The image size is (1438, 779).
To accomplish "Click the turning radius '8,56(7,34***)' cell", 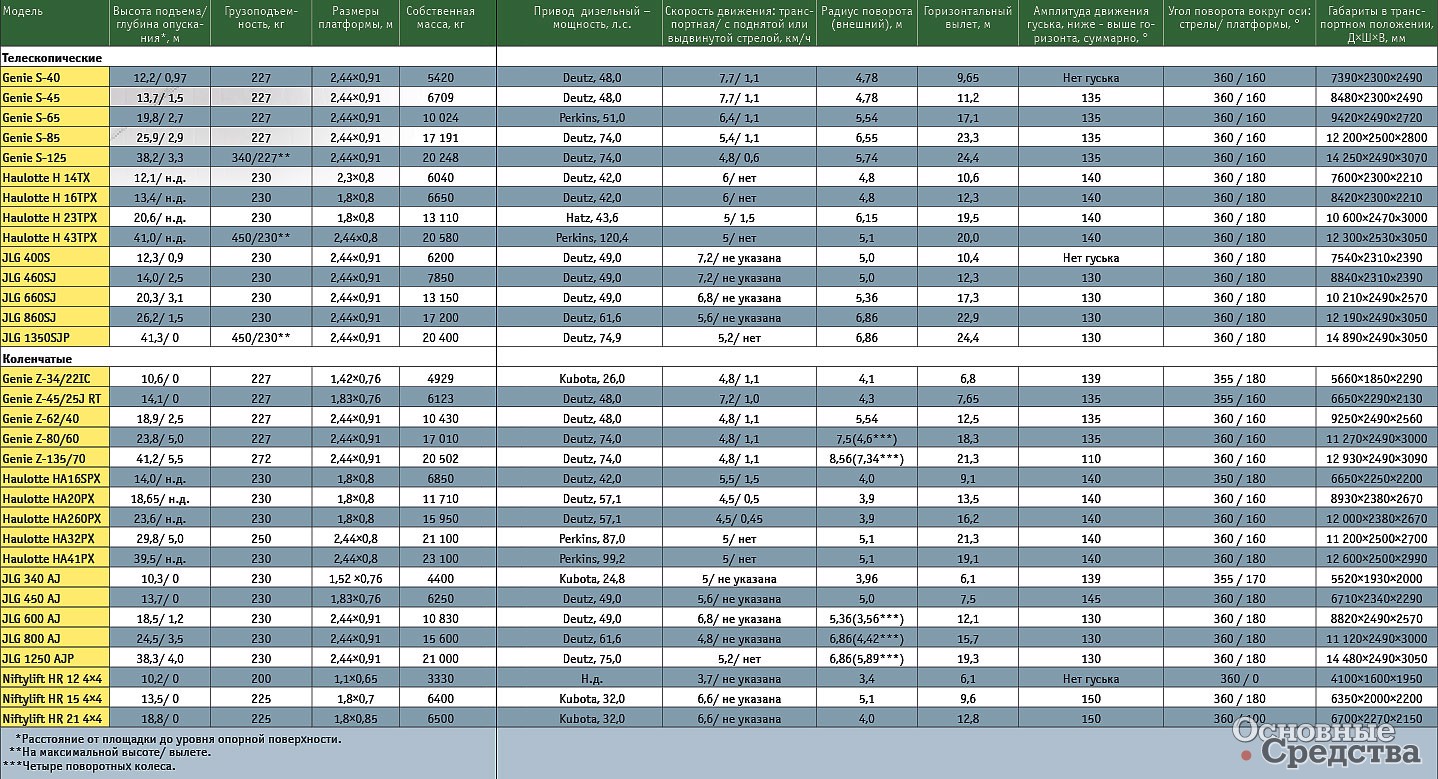I will [866, 458].
